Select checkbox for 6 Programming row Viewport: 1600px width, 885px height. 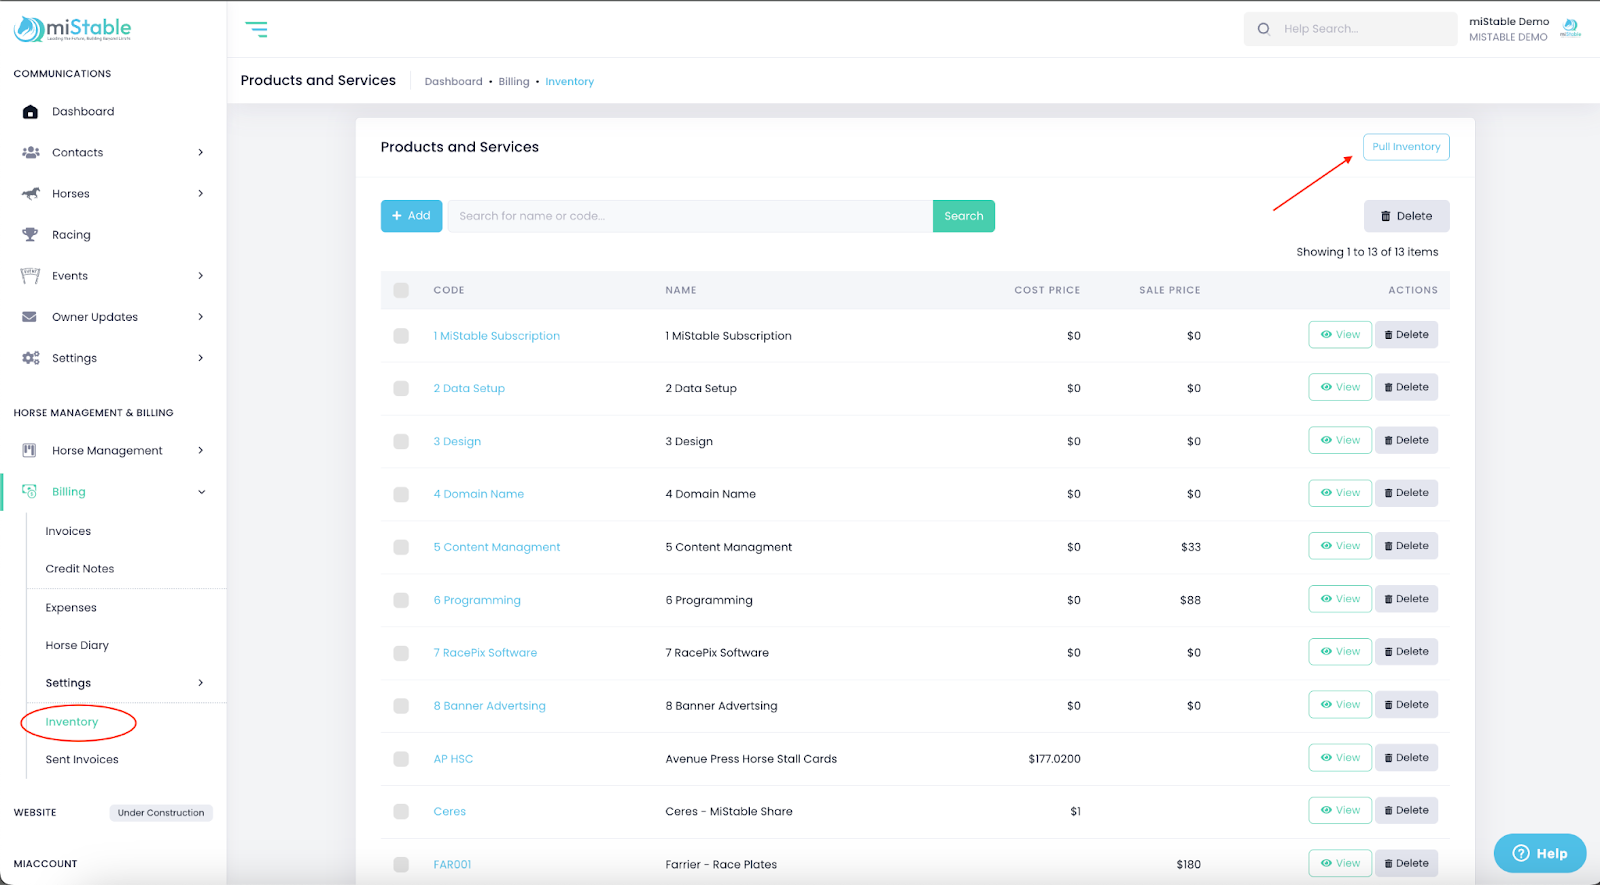click(401, 601)
